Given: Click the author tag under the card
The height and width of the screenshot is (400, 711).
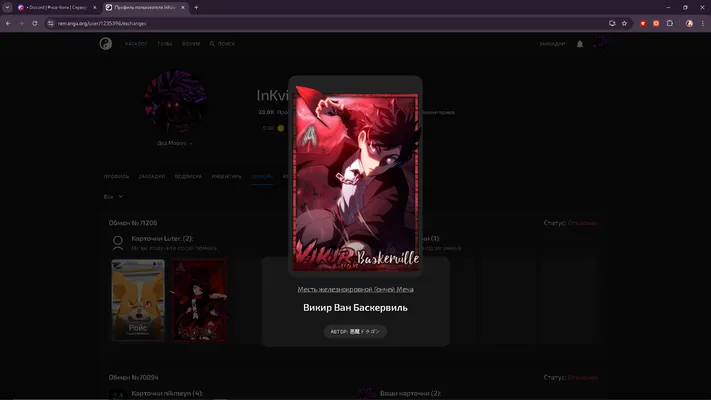Looking at the screenshot, I should [x=355, y=332].
